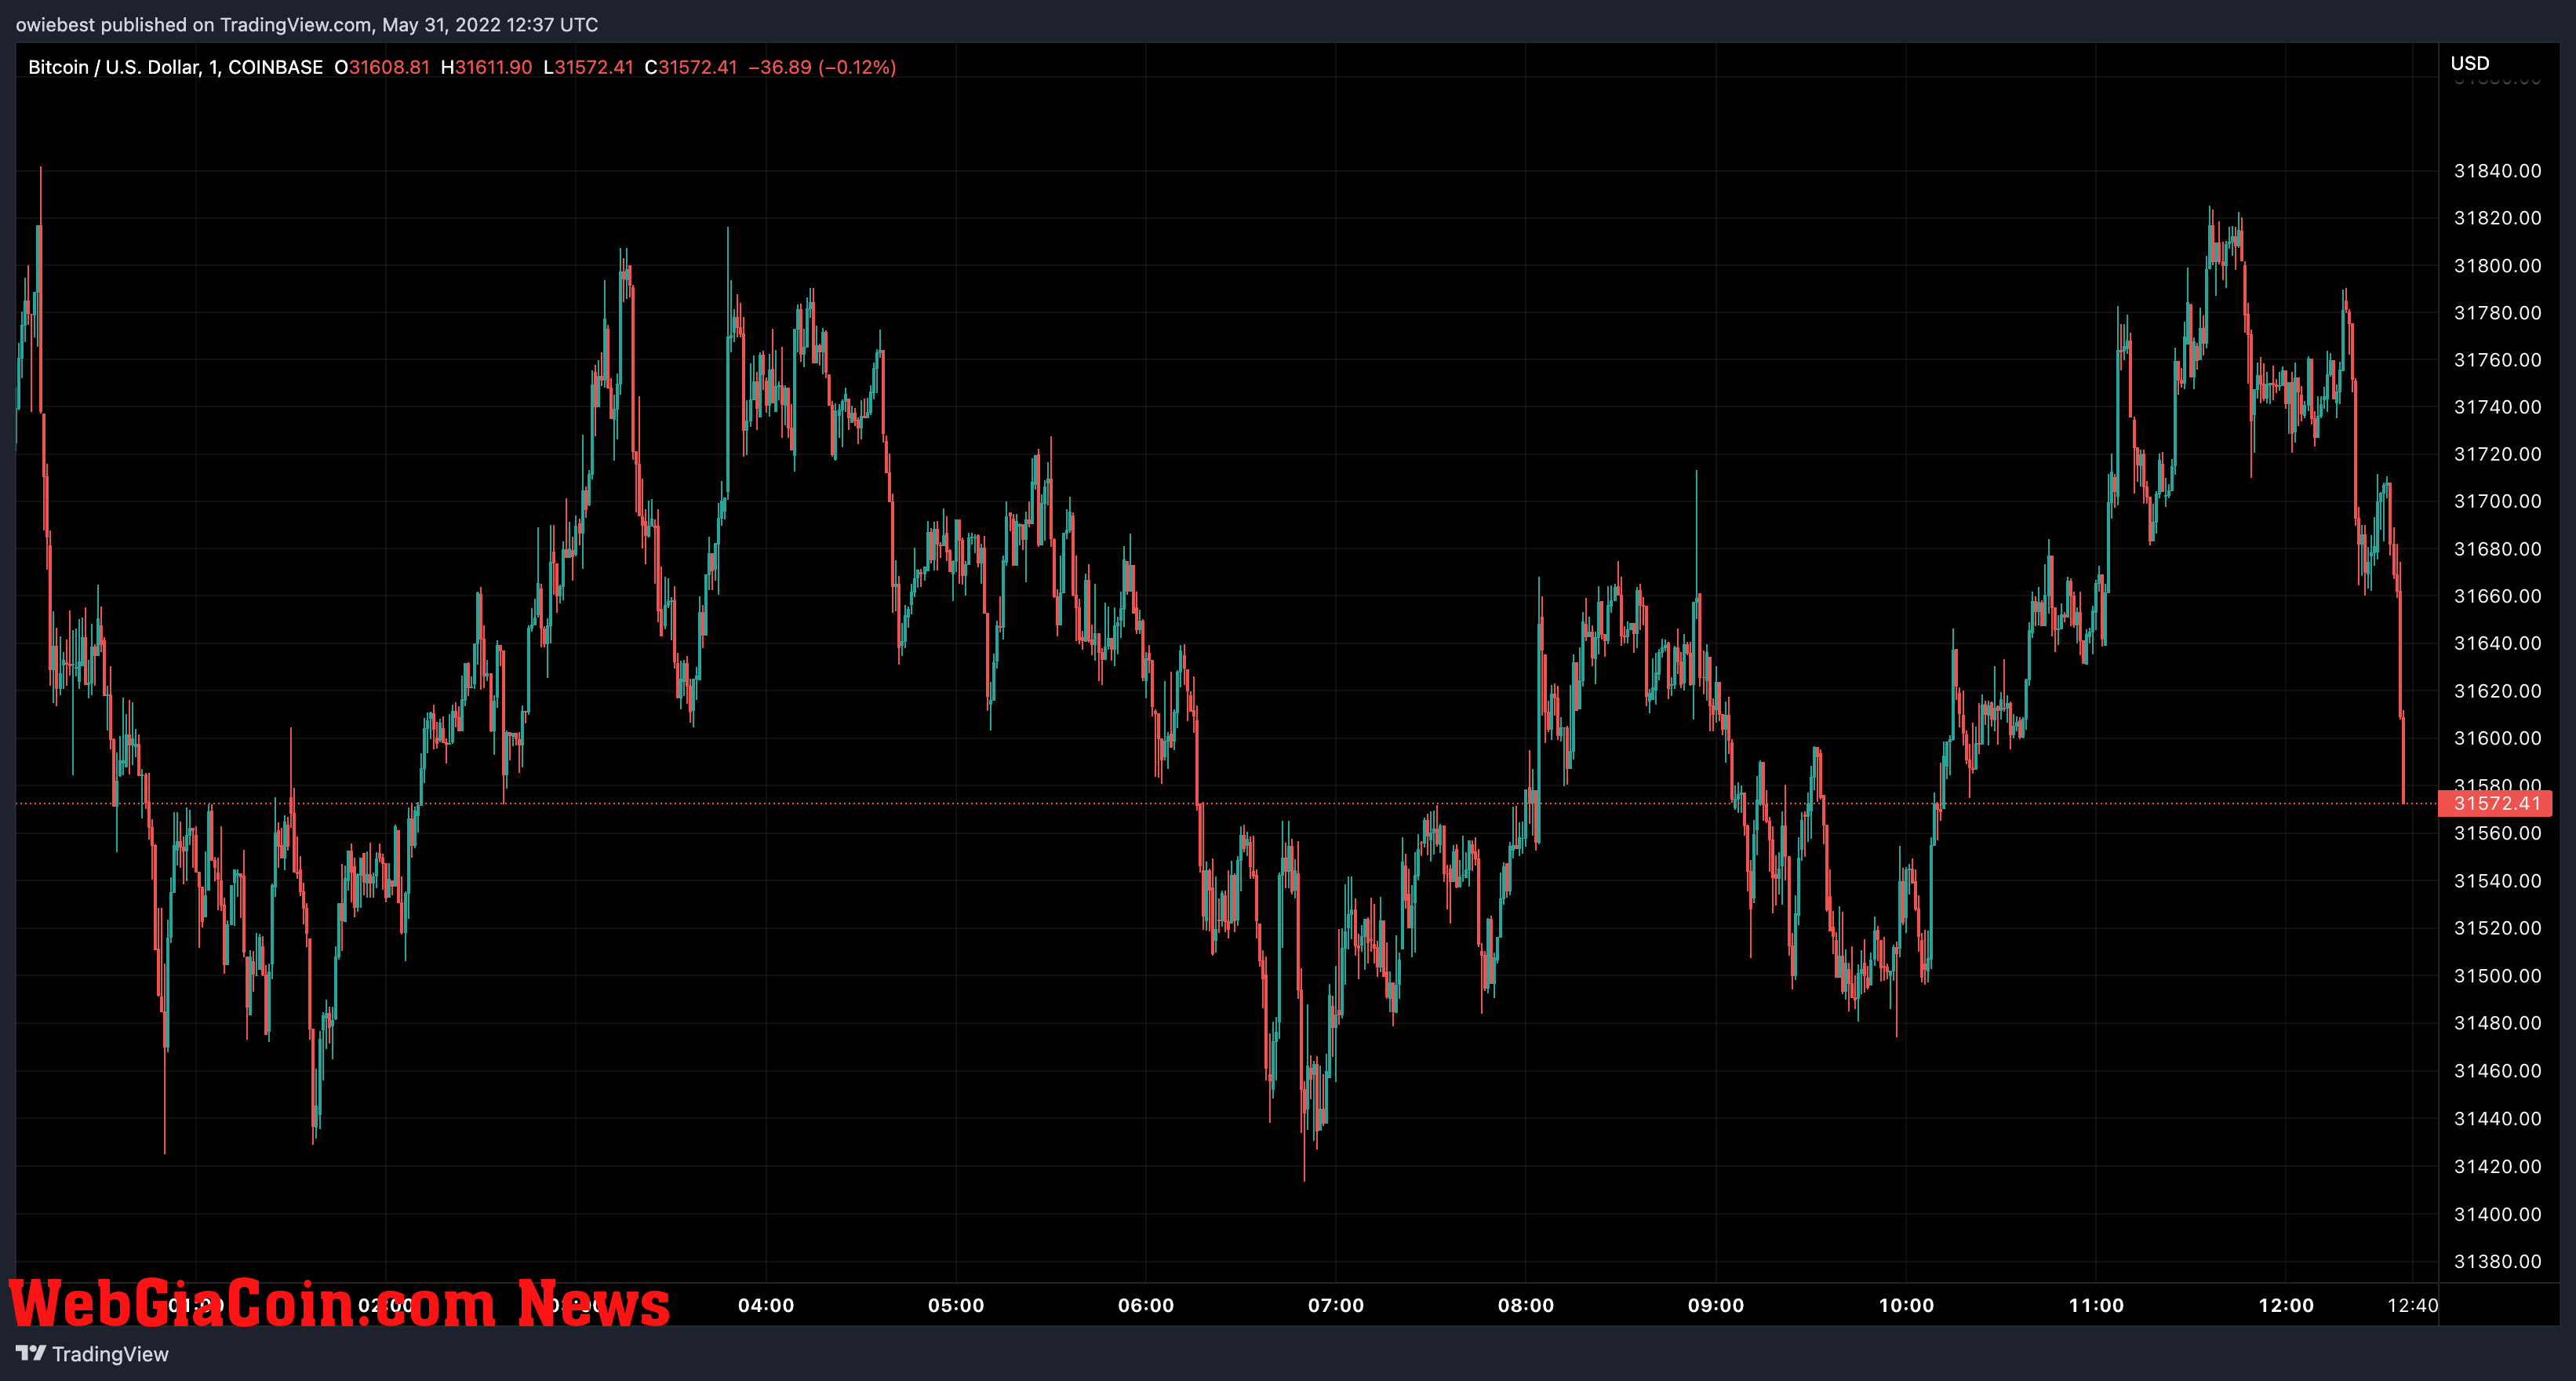Image resolution: width=2576 pixels, height=1381 pixels.
Task: Click the 12:40 time axis label
Action: 2413,1305
